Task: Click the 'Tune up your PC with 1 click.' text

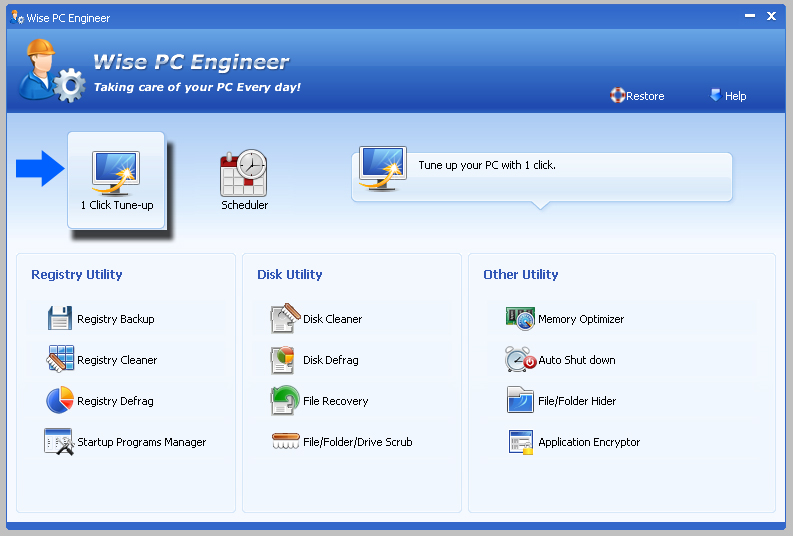Action: [487, 165]
